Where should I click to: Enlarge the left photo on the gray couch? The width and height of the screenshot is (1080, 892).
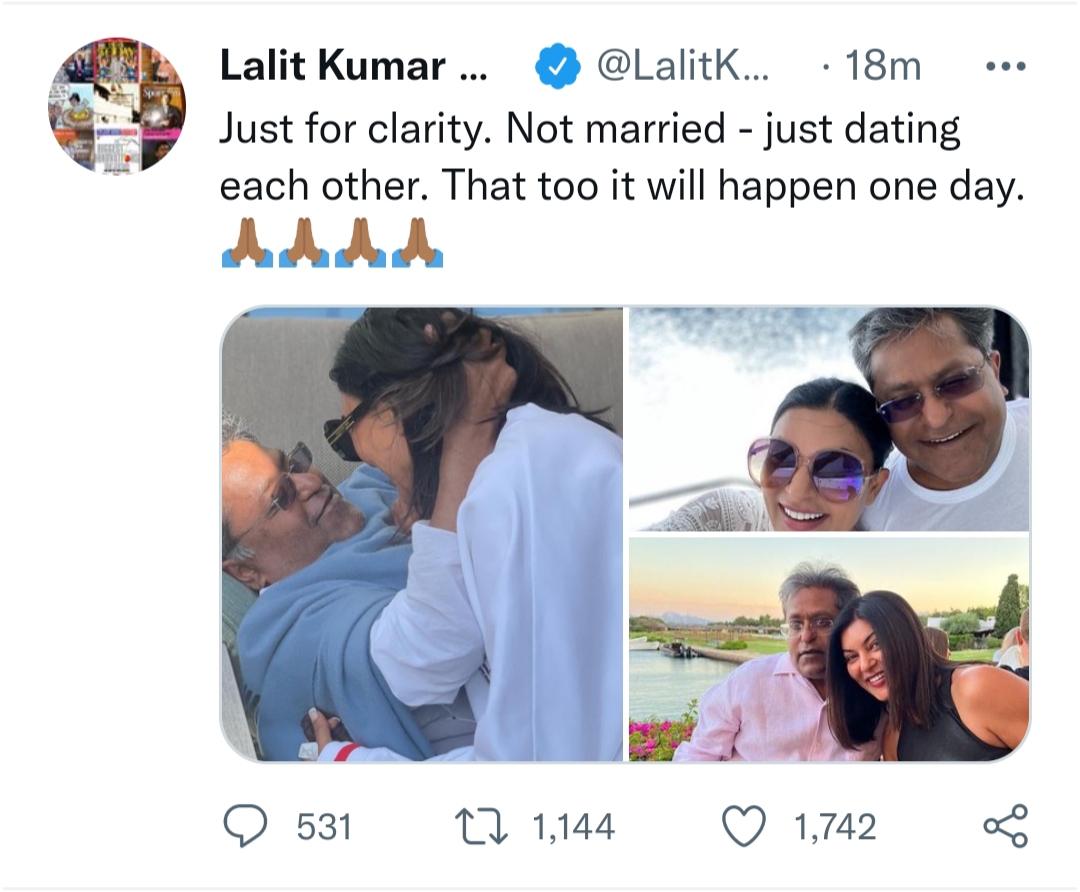[x=422, y=534]
